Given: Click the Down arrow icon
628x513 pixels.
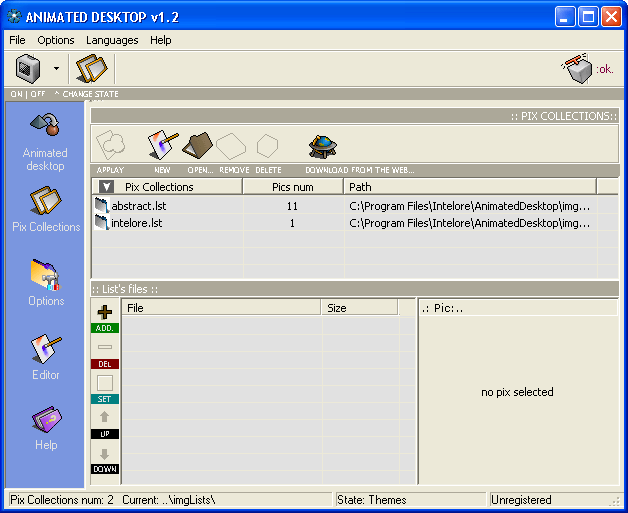Looking at the screenshot, I should (x=105, y=454).
